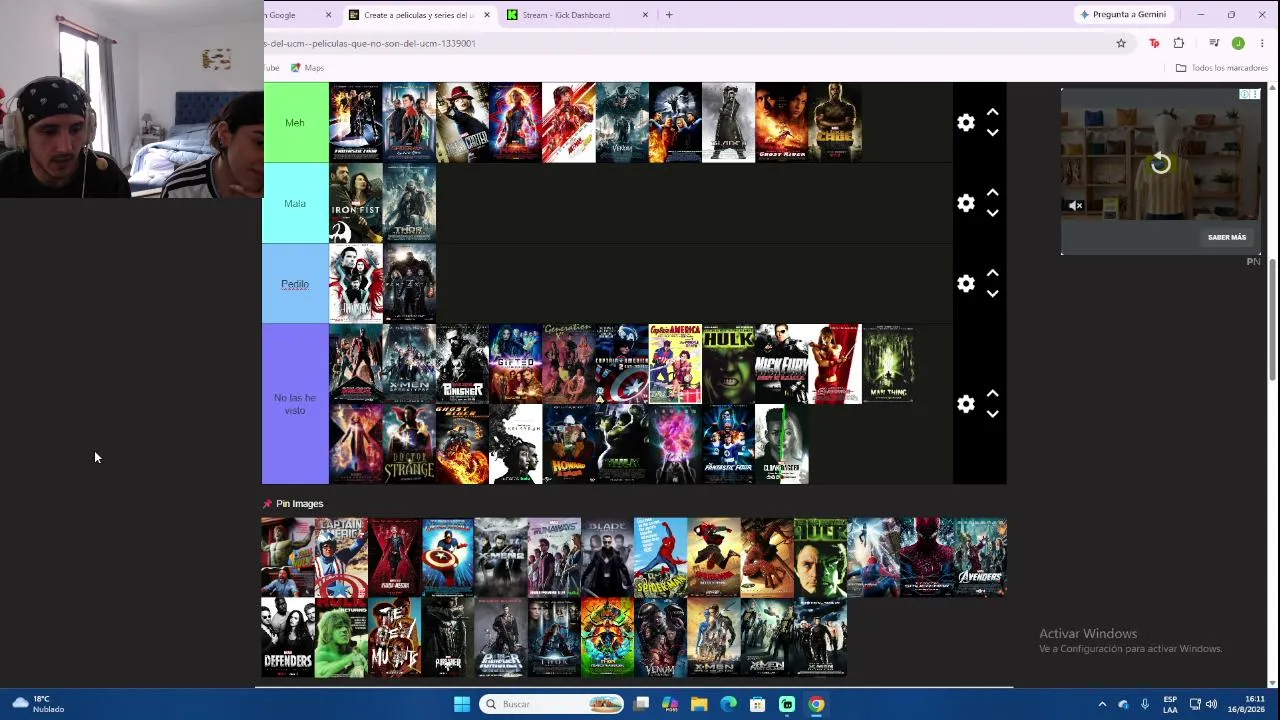Screen dimensions: 1280x720
Task: Select the Avengers poster in the image pool
Action: (980, 557)
